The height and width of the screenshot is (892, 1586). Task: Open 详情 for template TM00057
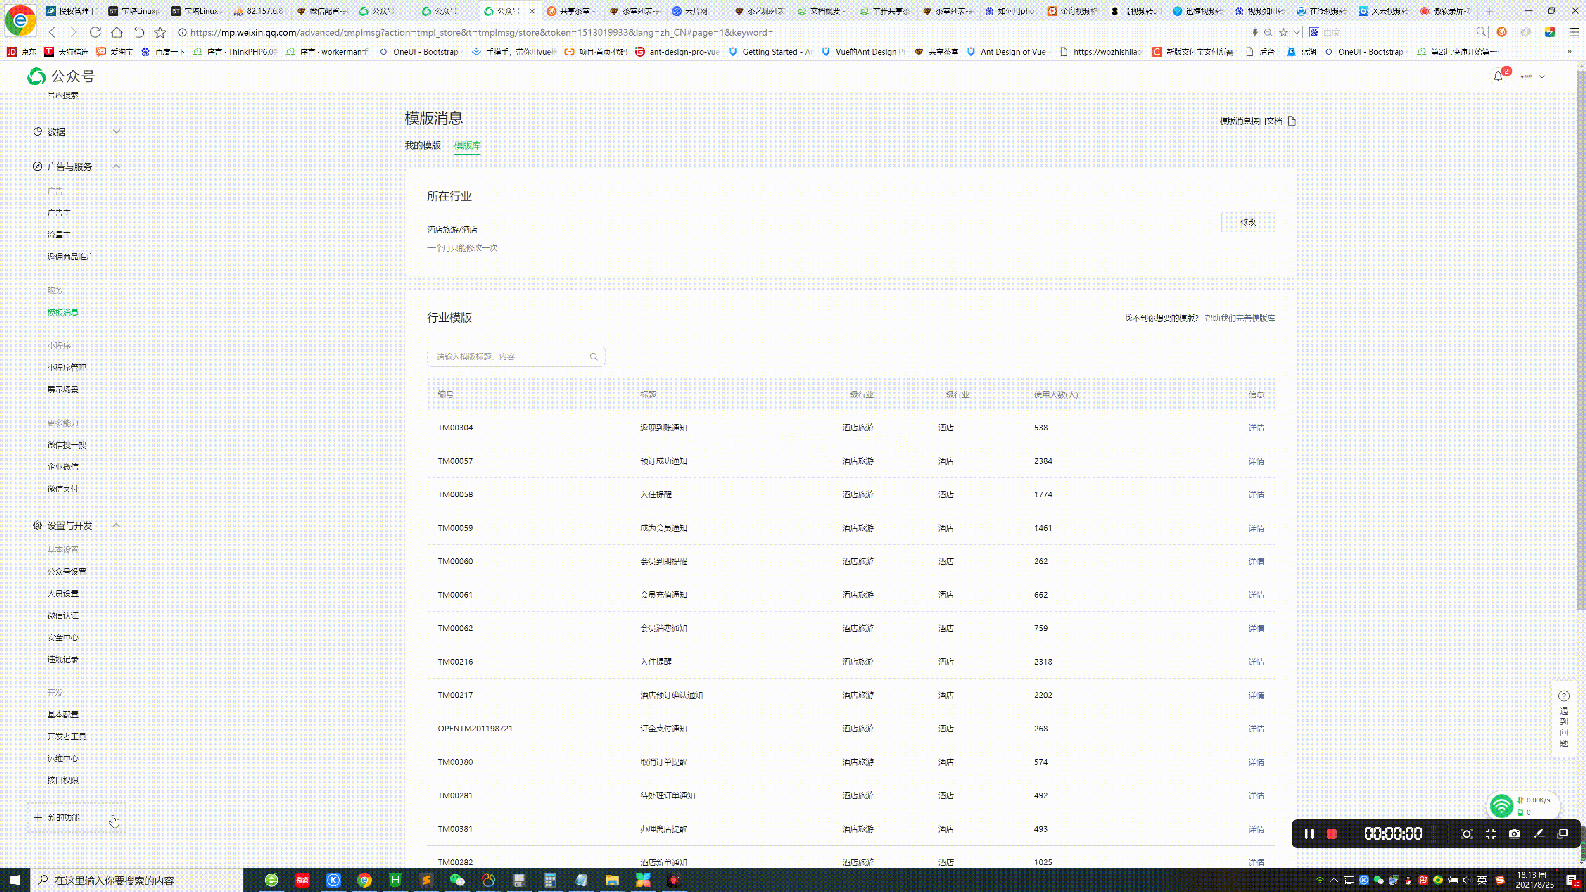click(x=1256, y=461)
